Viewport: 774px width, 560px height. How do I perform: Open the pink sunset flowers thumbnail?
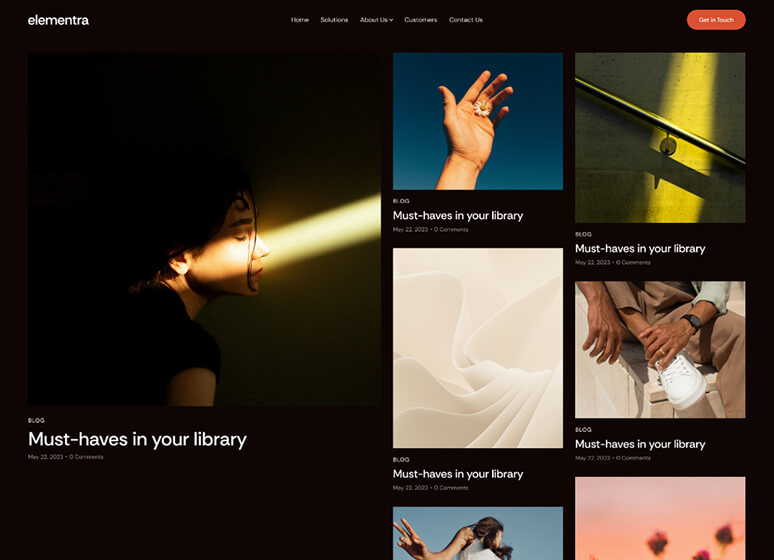(660, 519)
